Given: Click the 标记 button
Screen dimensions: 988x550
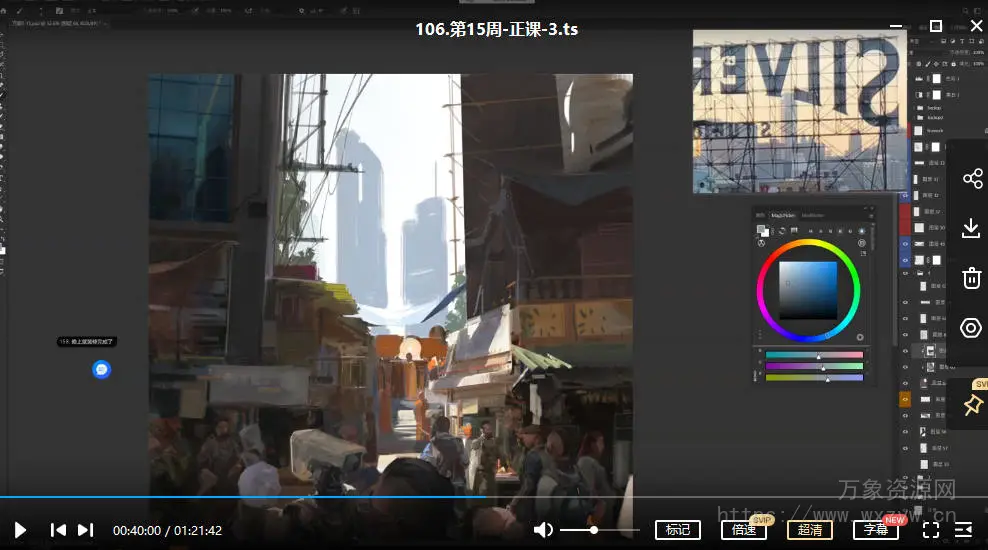Looking at the screenshot, I should [677, 530].
